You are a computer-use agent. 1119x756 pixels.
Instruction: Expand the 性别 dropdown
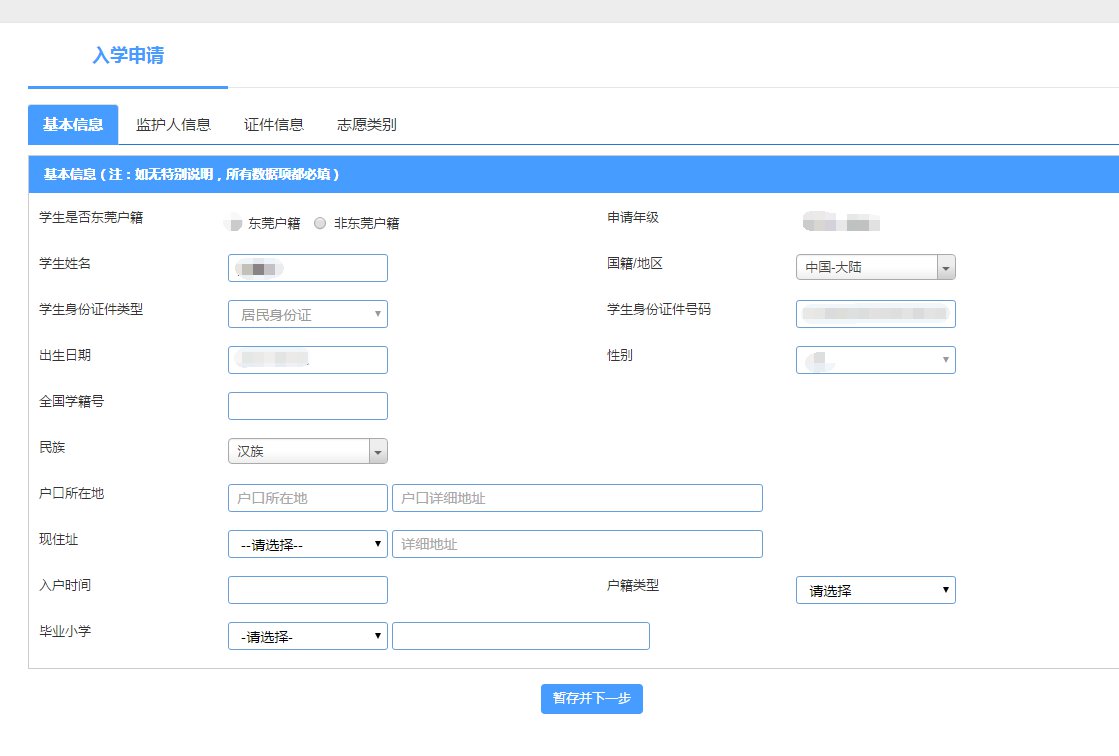coord(875,360)
